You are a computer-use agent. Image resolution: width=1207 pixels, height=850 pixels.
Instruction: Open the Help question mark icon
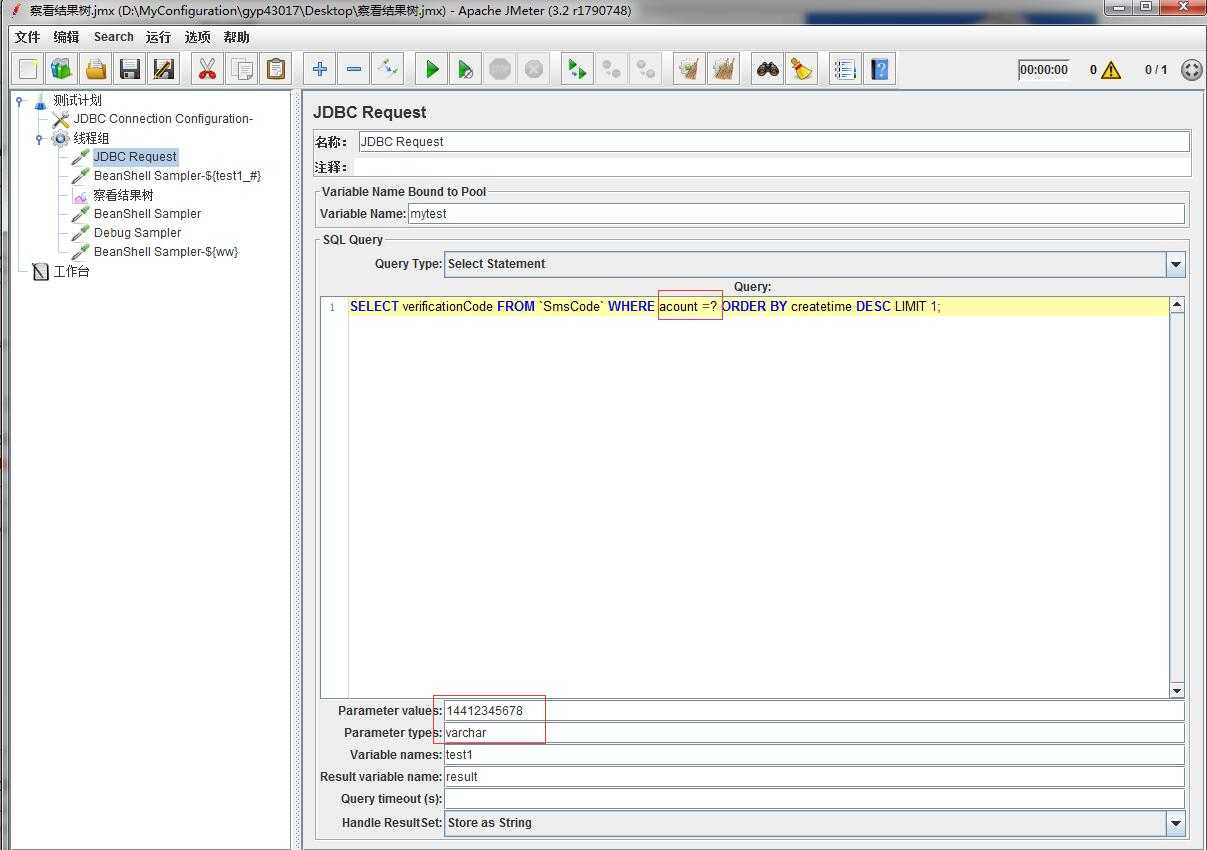879,69
